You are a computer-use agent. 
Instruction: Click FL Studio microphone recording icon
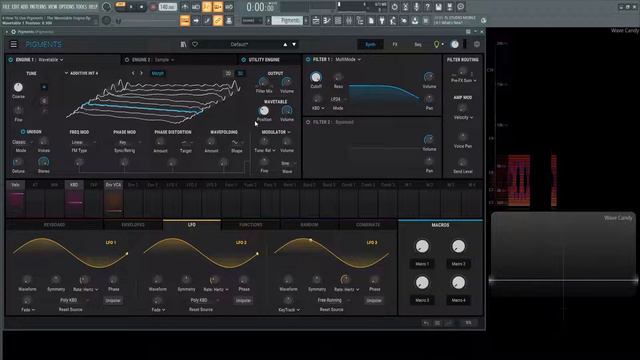coord(416,7)
